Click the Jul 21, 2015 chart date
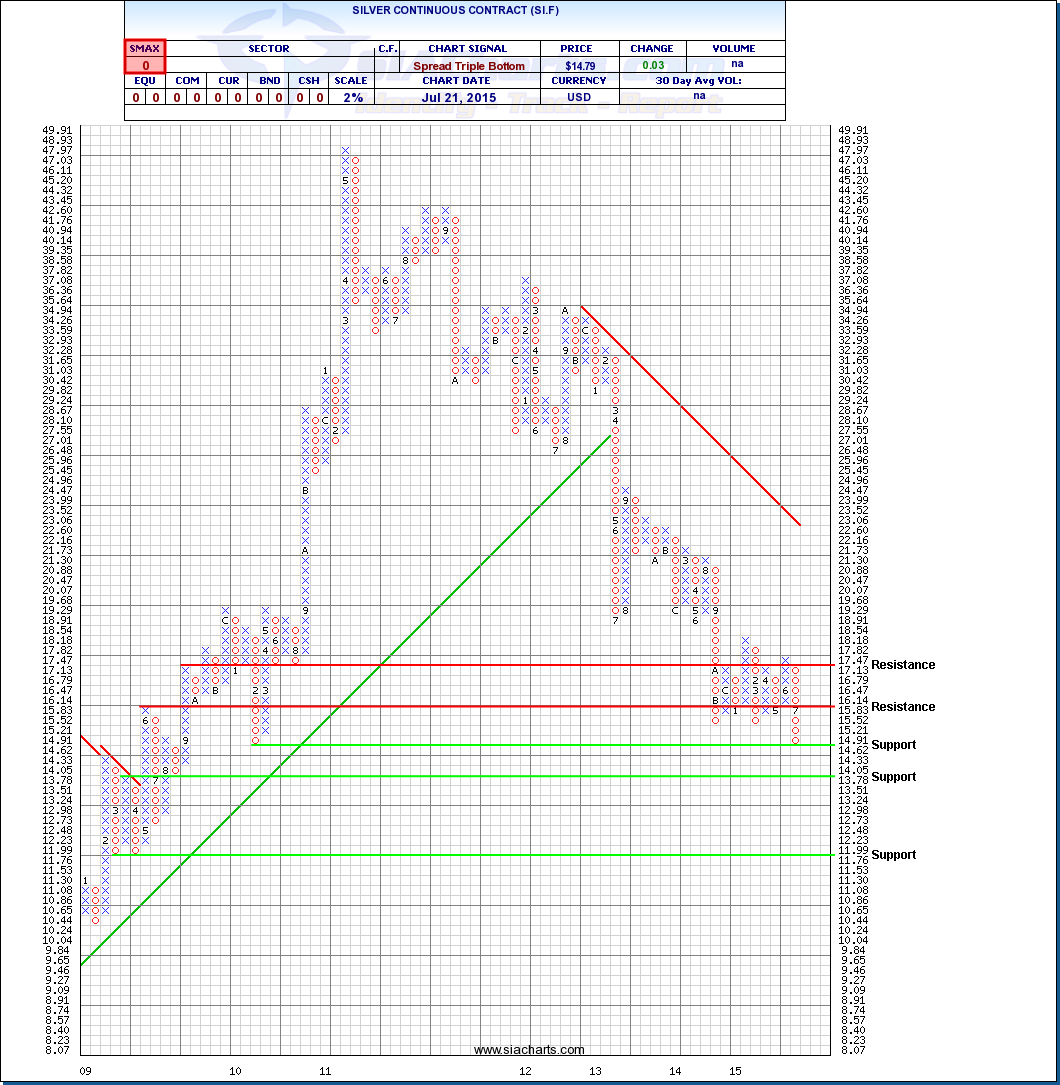1060x1085 pixels. click(469, 97)
